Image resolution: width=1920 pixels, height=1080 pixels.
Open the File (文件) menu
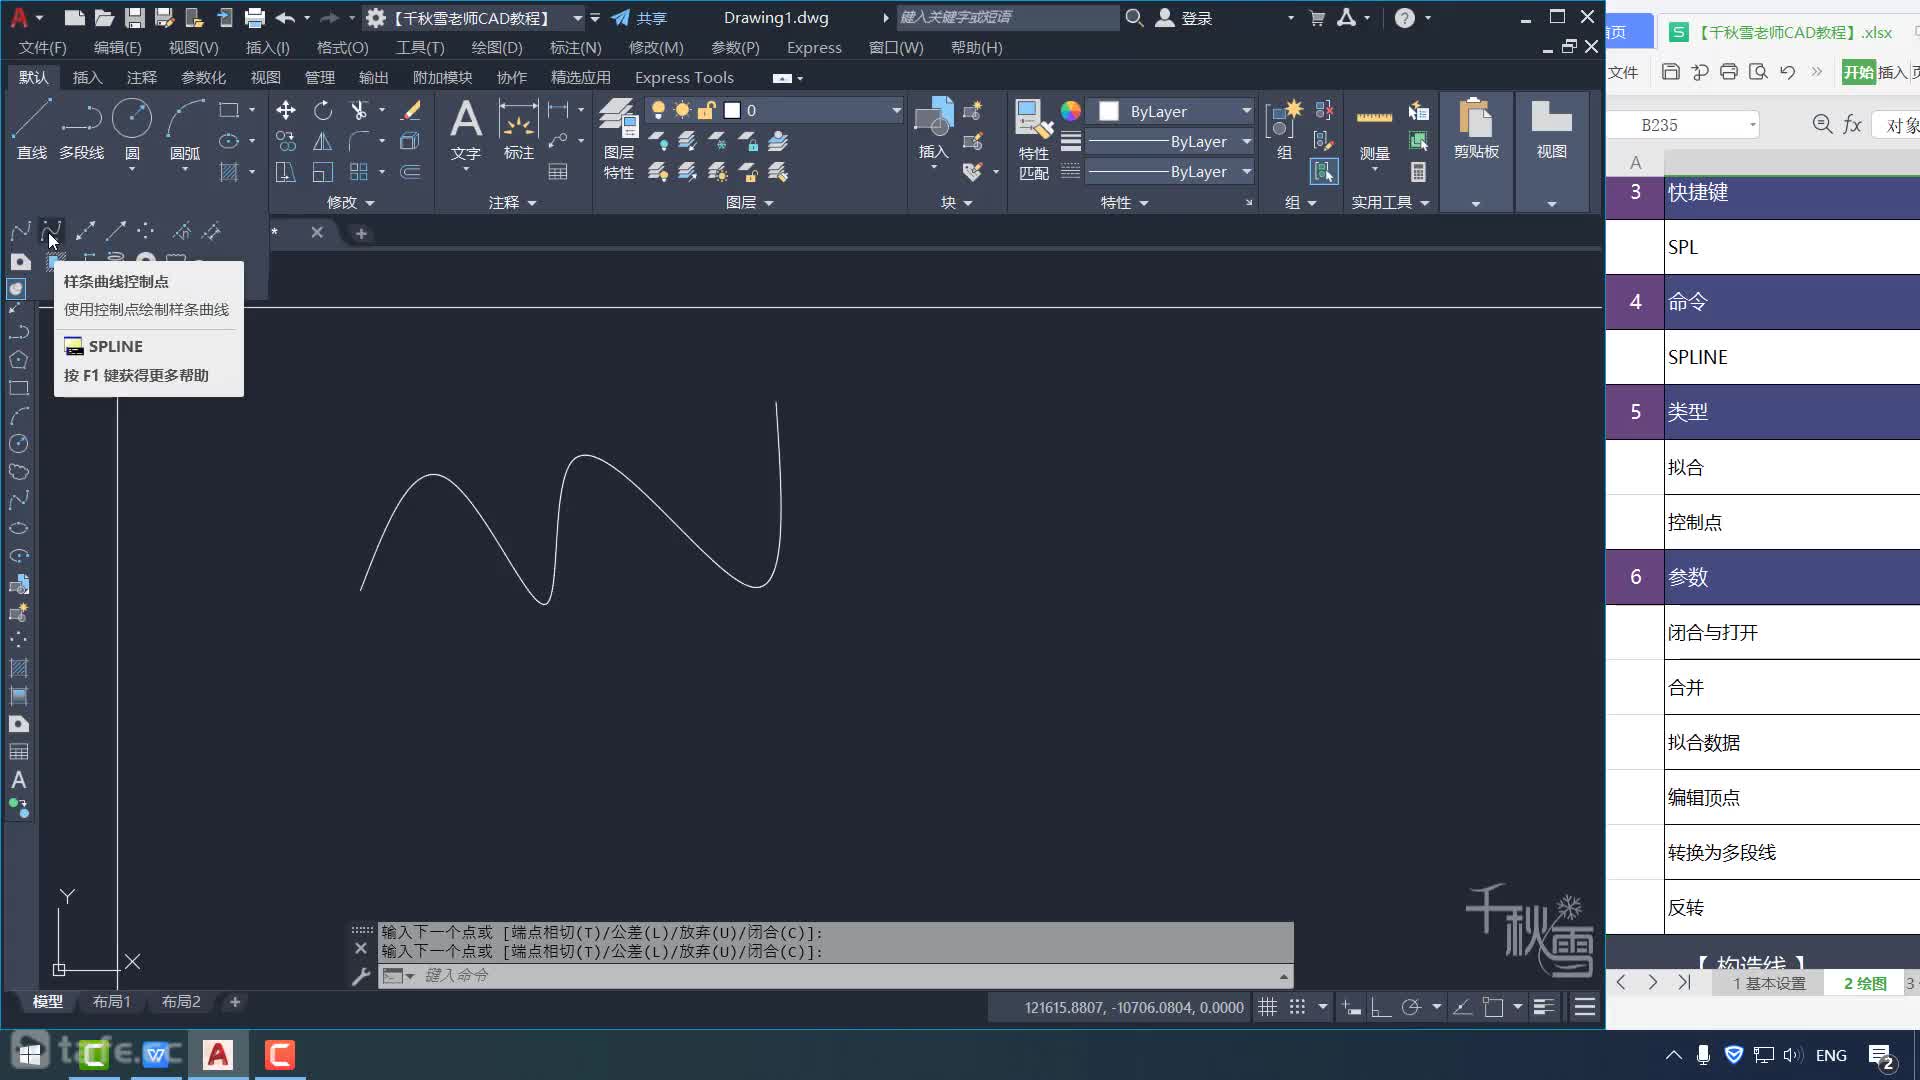click(43, 47)
